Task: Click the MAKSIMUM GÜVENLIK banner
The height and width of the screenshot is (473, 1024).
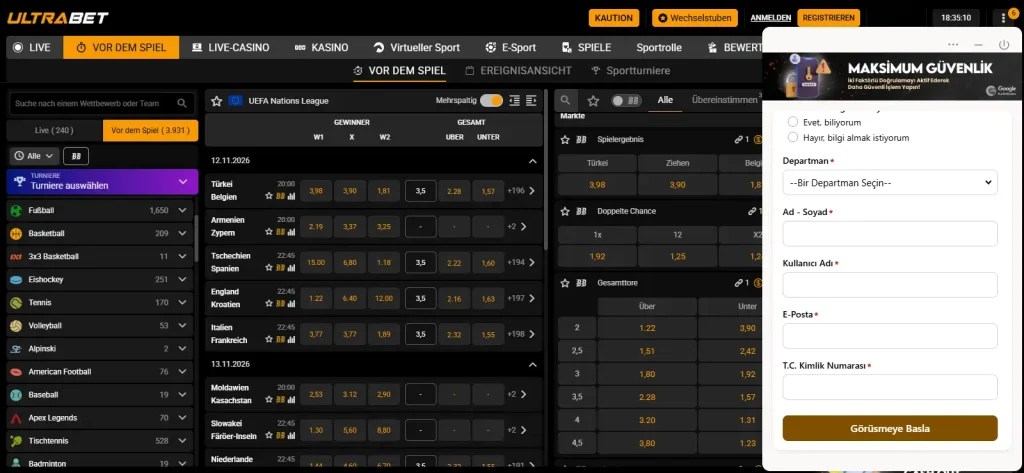Action: coord(893,77)
